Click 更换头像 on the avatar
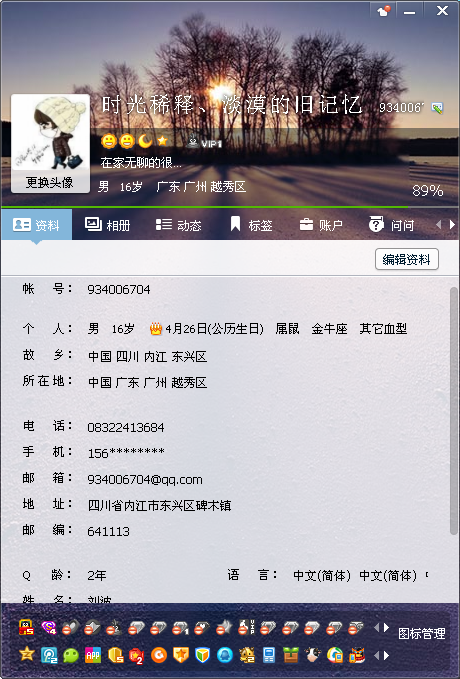The height and width of the screenshot is (679, 460). click(50, 183)
